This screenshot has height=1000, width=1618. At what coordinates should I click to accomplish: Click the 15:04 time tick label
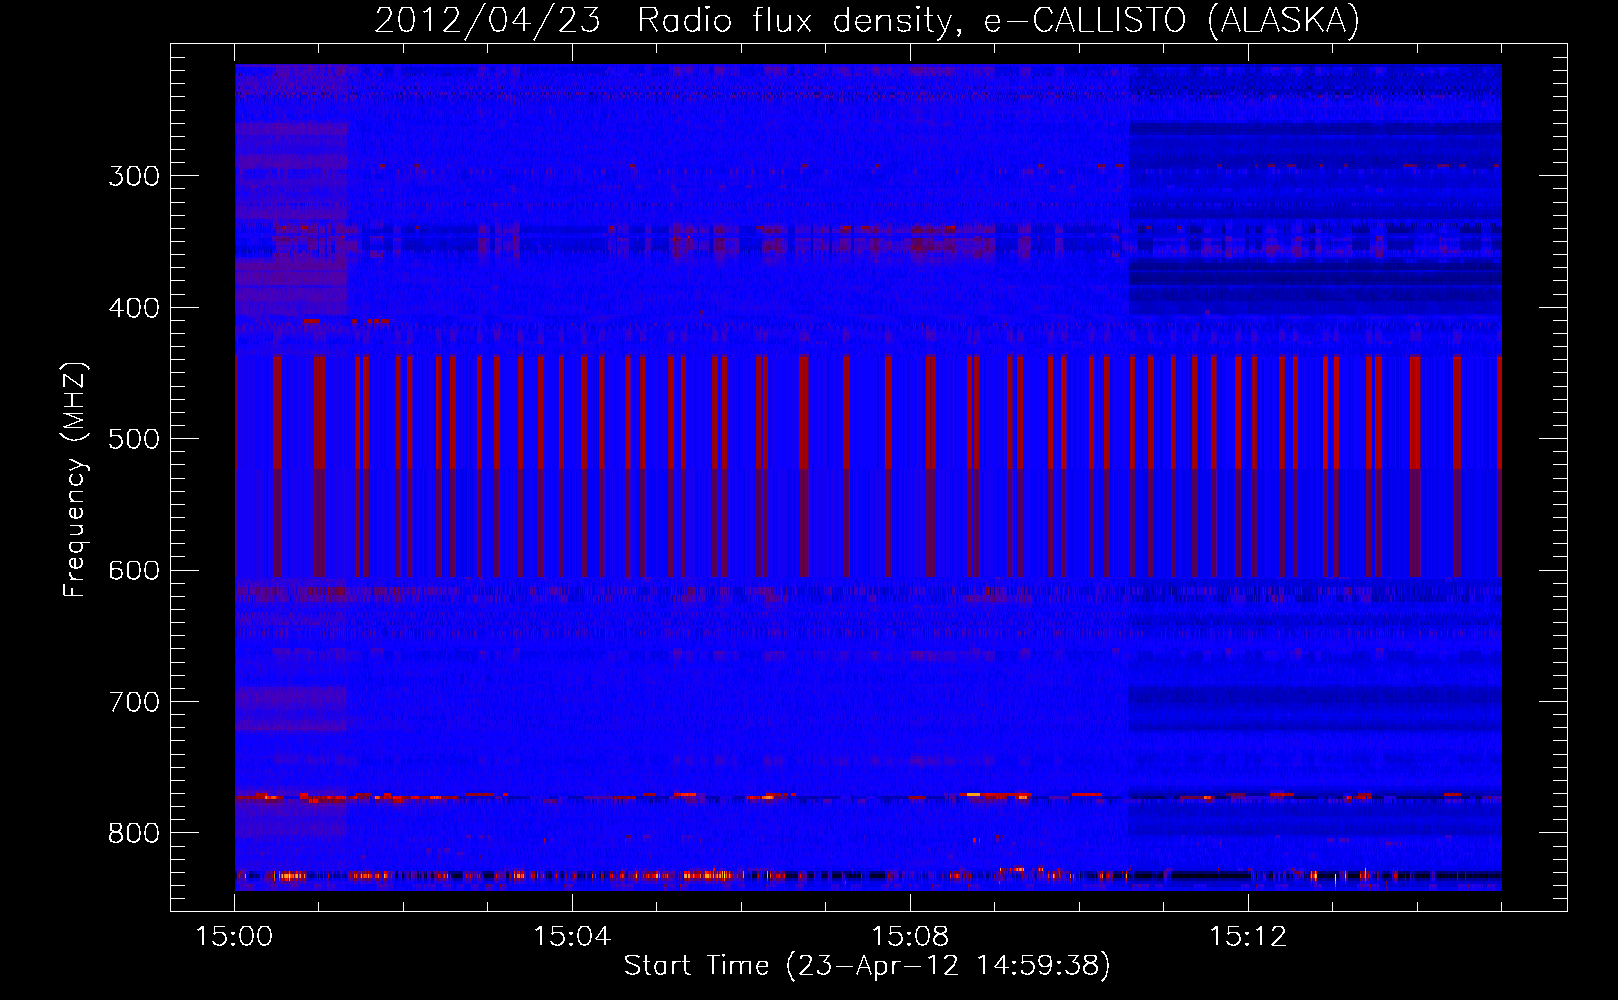pyautogui.click(x=572, y=937)
